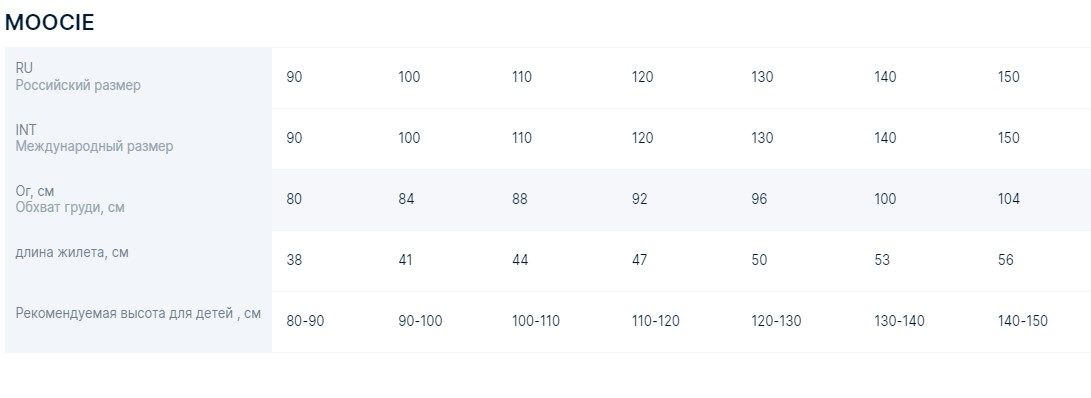Select recommended height 90-100 cell
1091x398 pixels.
420,321
